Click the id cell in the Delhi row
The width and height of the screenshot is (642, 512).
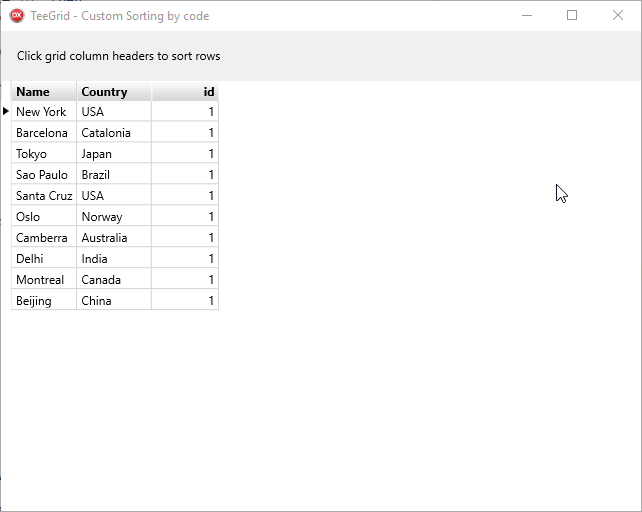coord(185,258)
